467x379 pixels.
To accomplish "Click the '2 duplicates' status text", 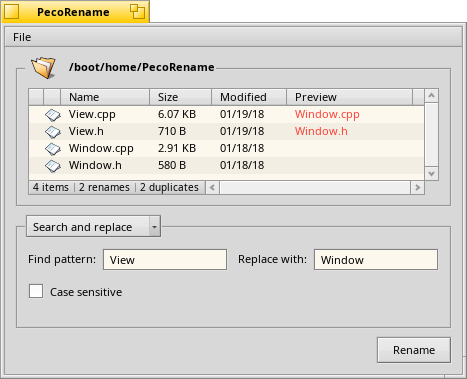I will point(169,187).
